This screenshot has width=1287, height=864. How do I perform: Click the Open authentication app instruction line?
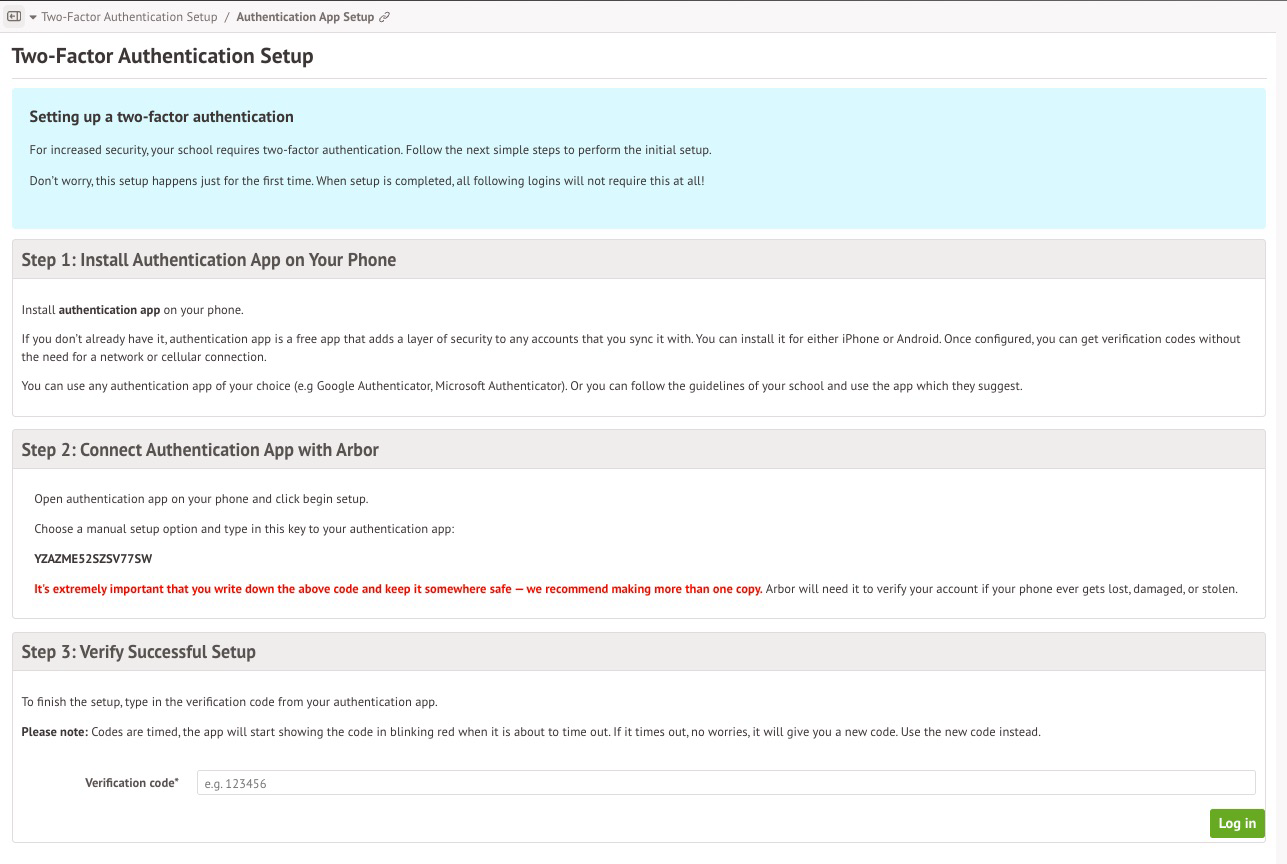201,499
